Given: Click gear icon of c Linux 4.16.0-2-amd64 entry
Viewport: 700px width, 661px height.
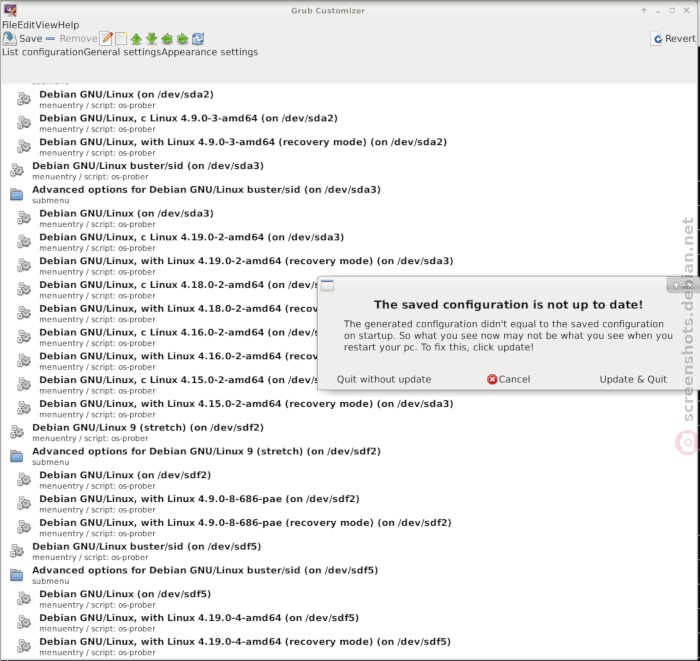Looking at the screenshot, I should click(24, 337).
